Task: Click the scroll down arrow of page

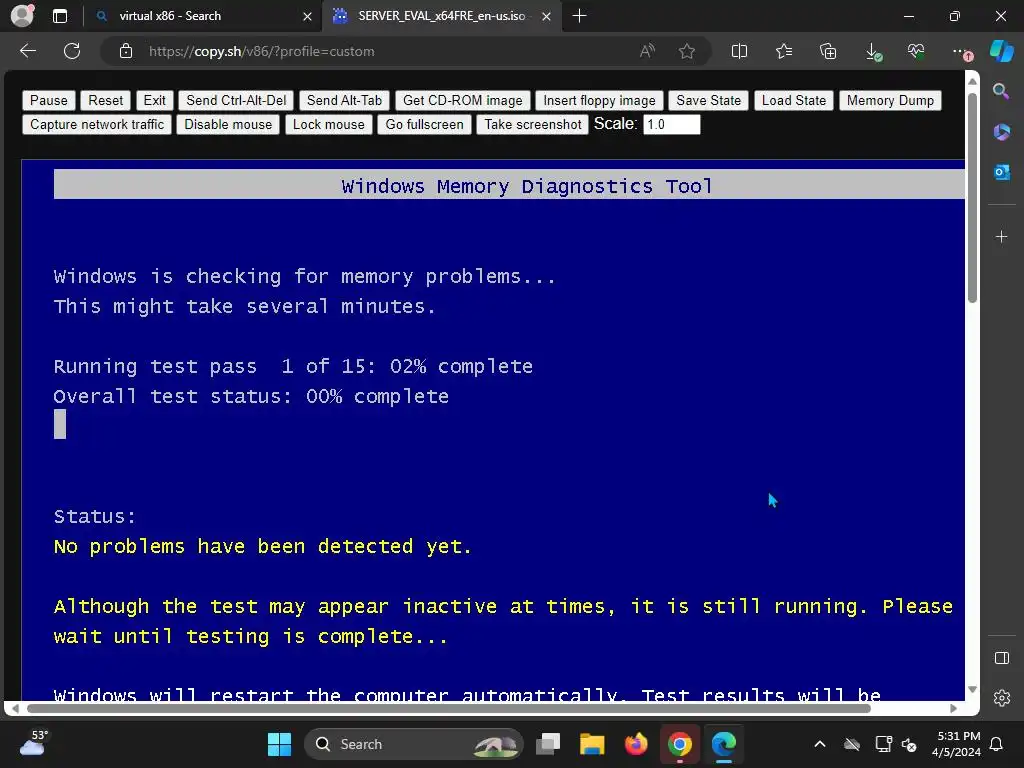Action: click(972, 690)
